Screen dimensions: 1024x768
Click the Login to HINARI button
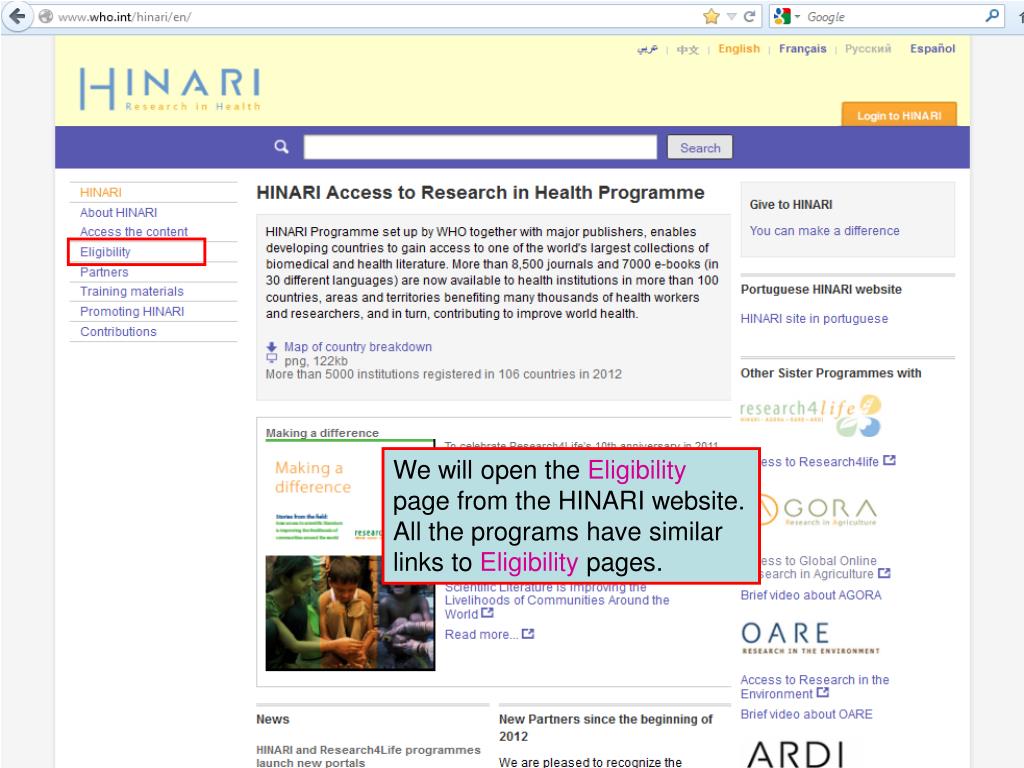(899, 114)
